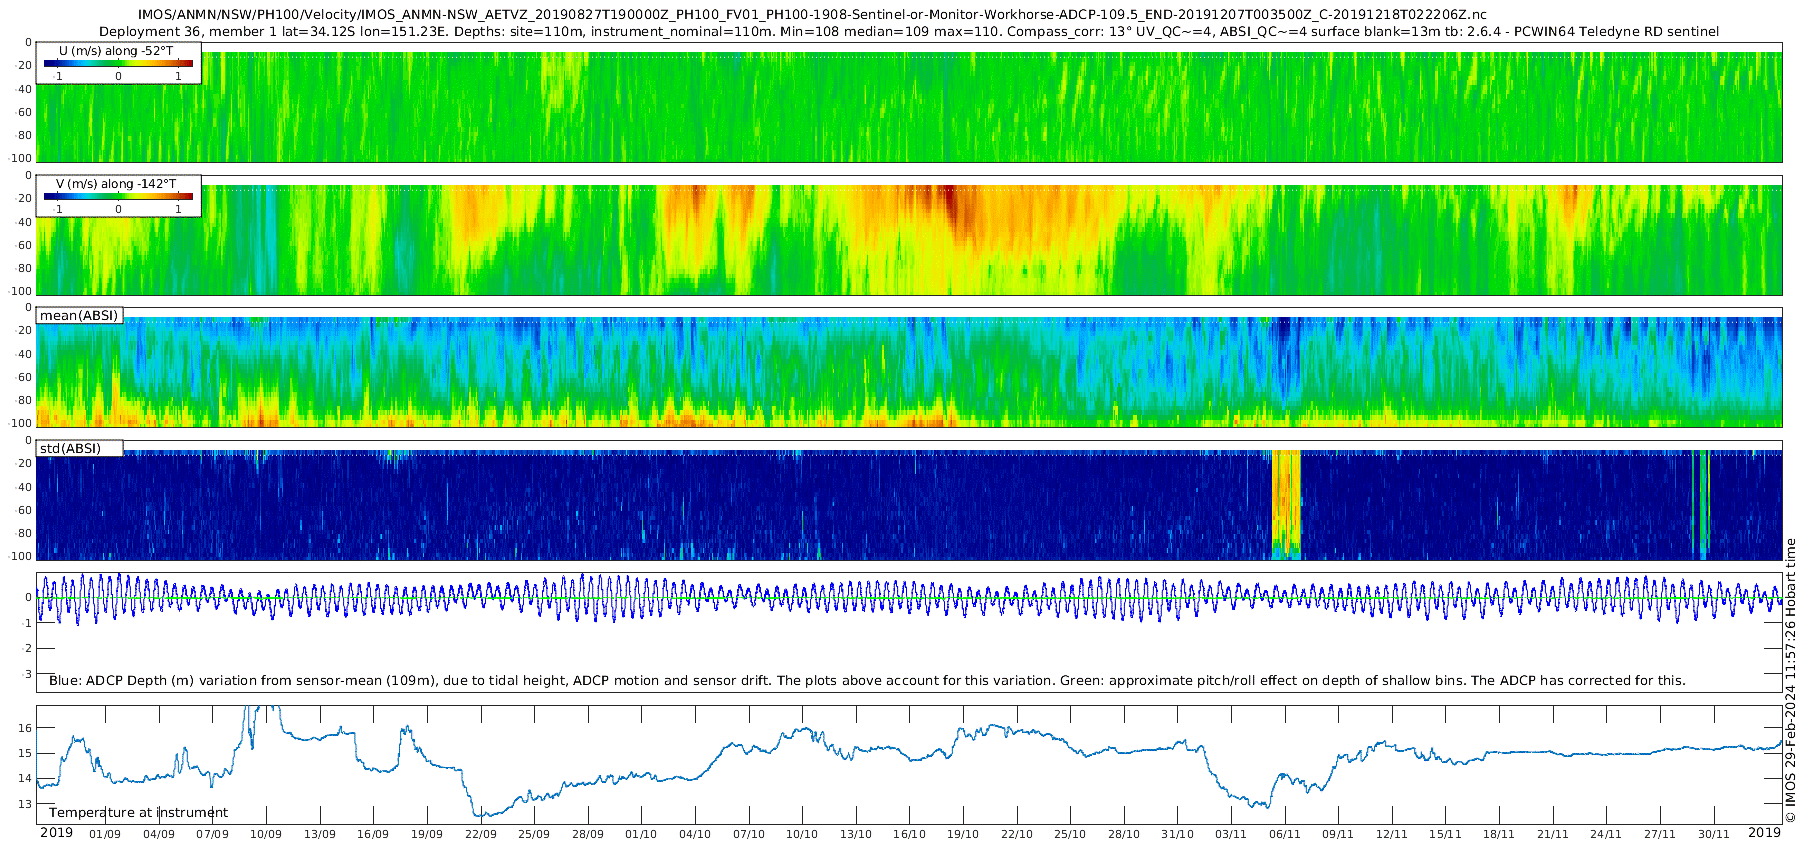Viewport: 1800px width, 850px height.
Task: Click the U (m/s) along -52°T colorbar
Action: tap(118, 63)
